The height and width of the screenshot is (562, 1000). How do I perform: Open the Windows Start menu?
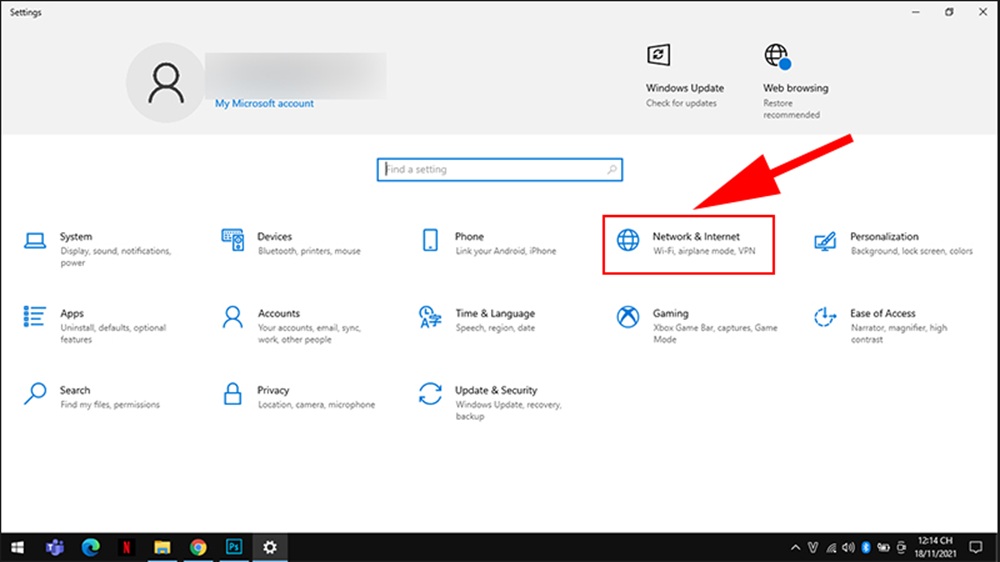(17, 548)
